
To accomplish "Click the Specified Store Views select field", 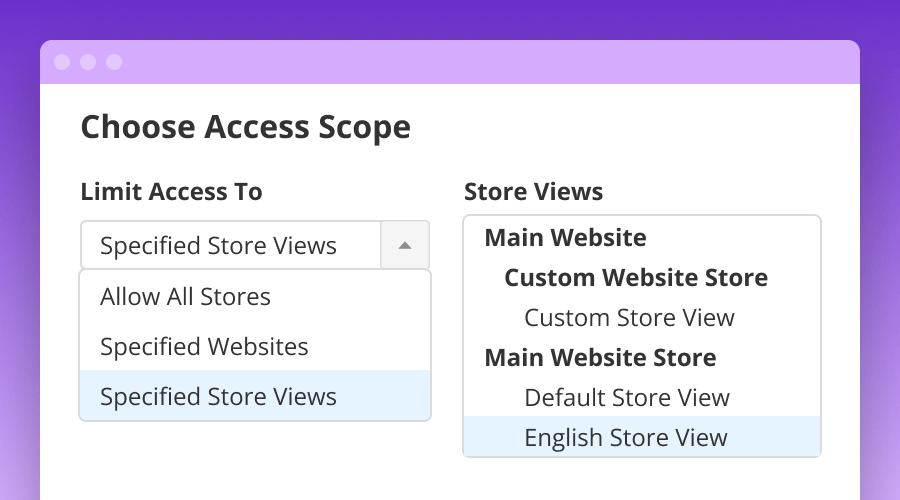I will pyautogui.click(x=230, y=245).
